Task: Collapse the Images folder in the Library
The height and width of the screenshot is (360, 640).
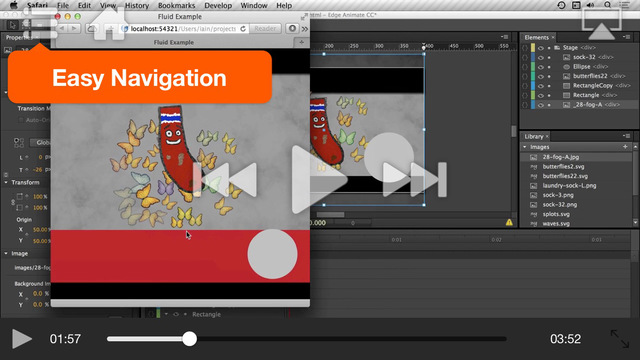Action: click(x=524, y=147)
